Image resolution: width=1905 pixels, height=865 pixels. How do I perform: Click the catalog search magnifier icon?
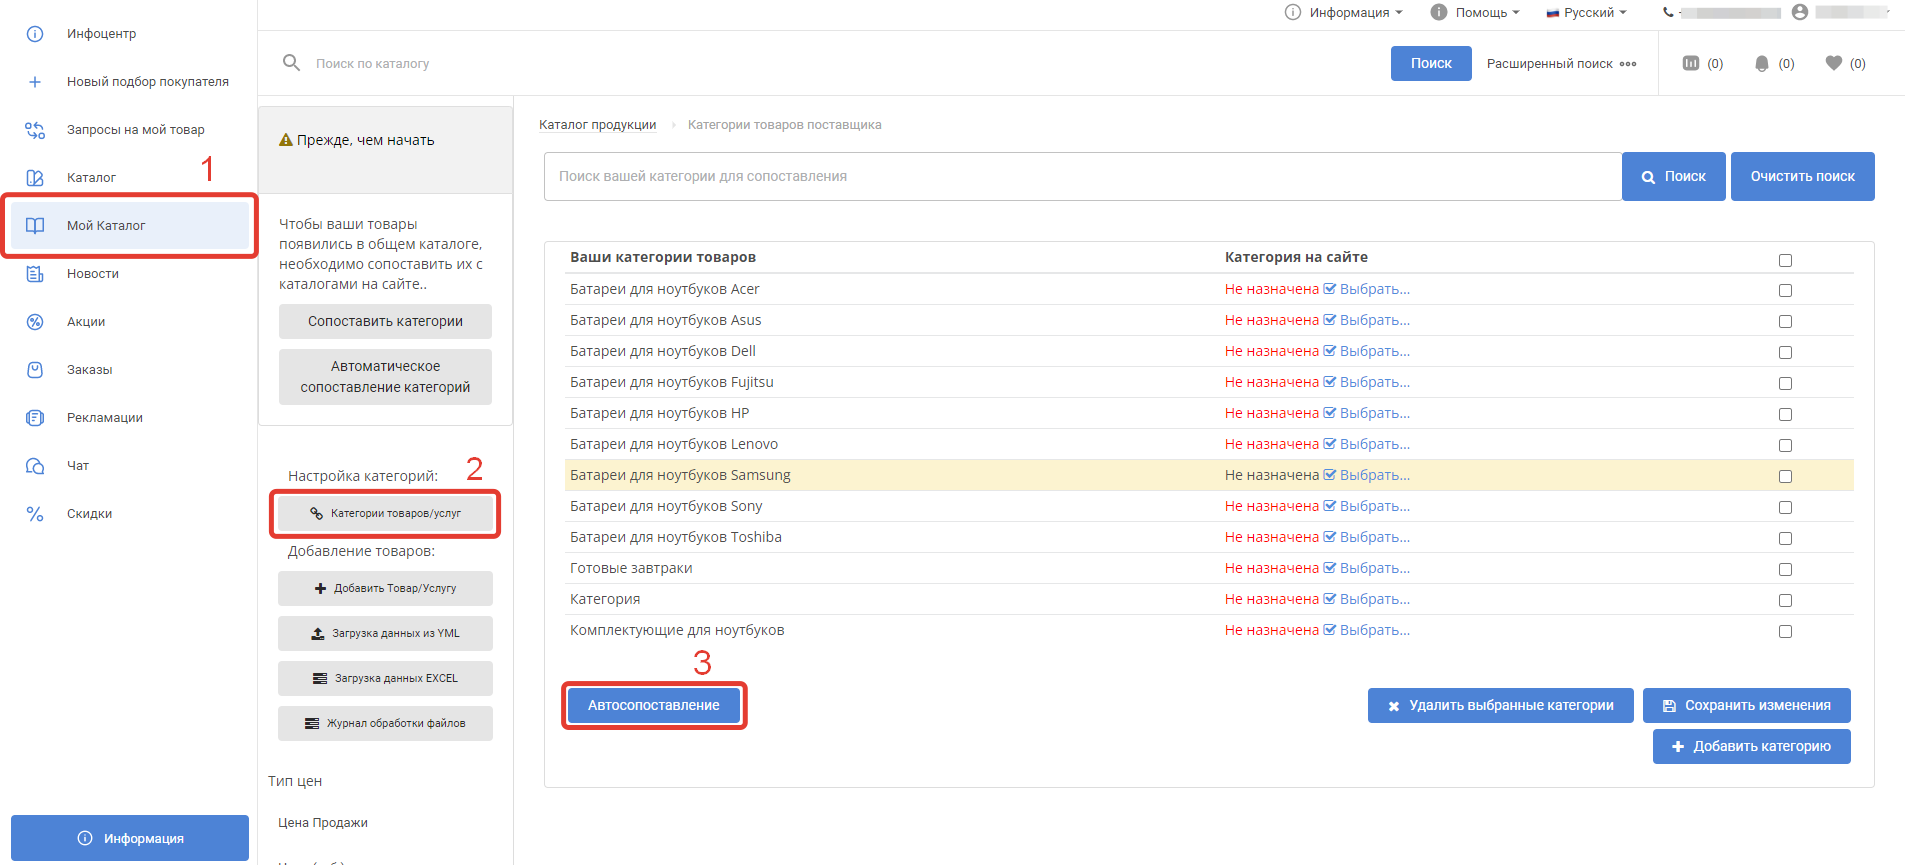[291, 63]
